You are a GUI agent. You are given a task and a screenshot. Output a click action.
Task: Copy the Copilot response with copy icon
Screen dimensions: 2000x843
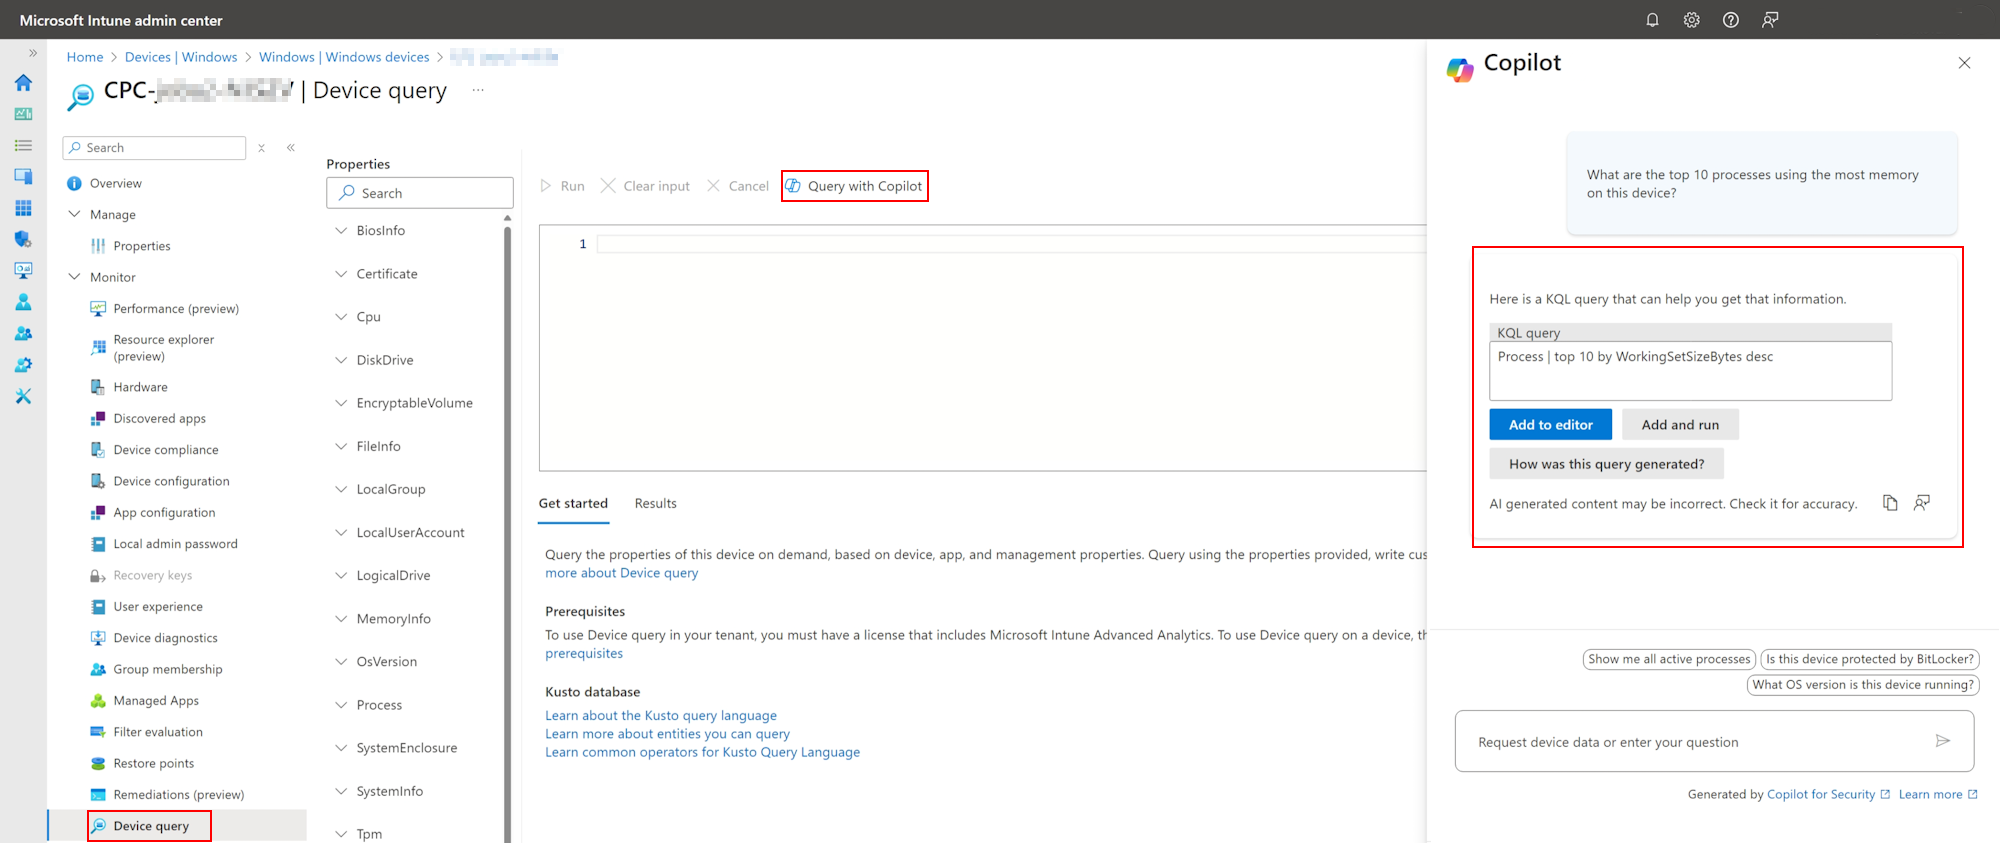(x=1890, y=503)
